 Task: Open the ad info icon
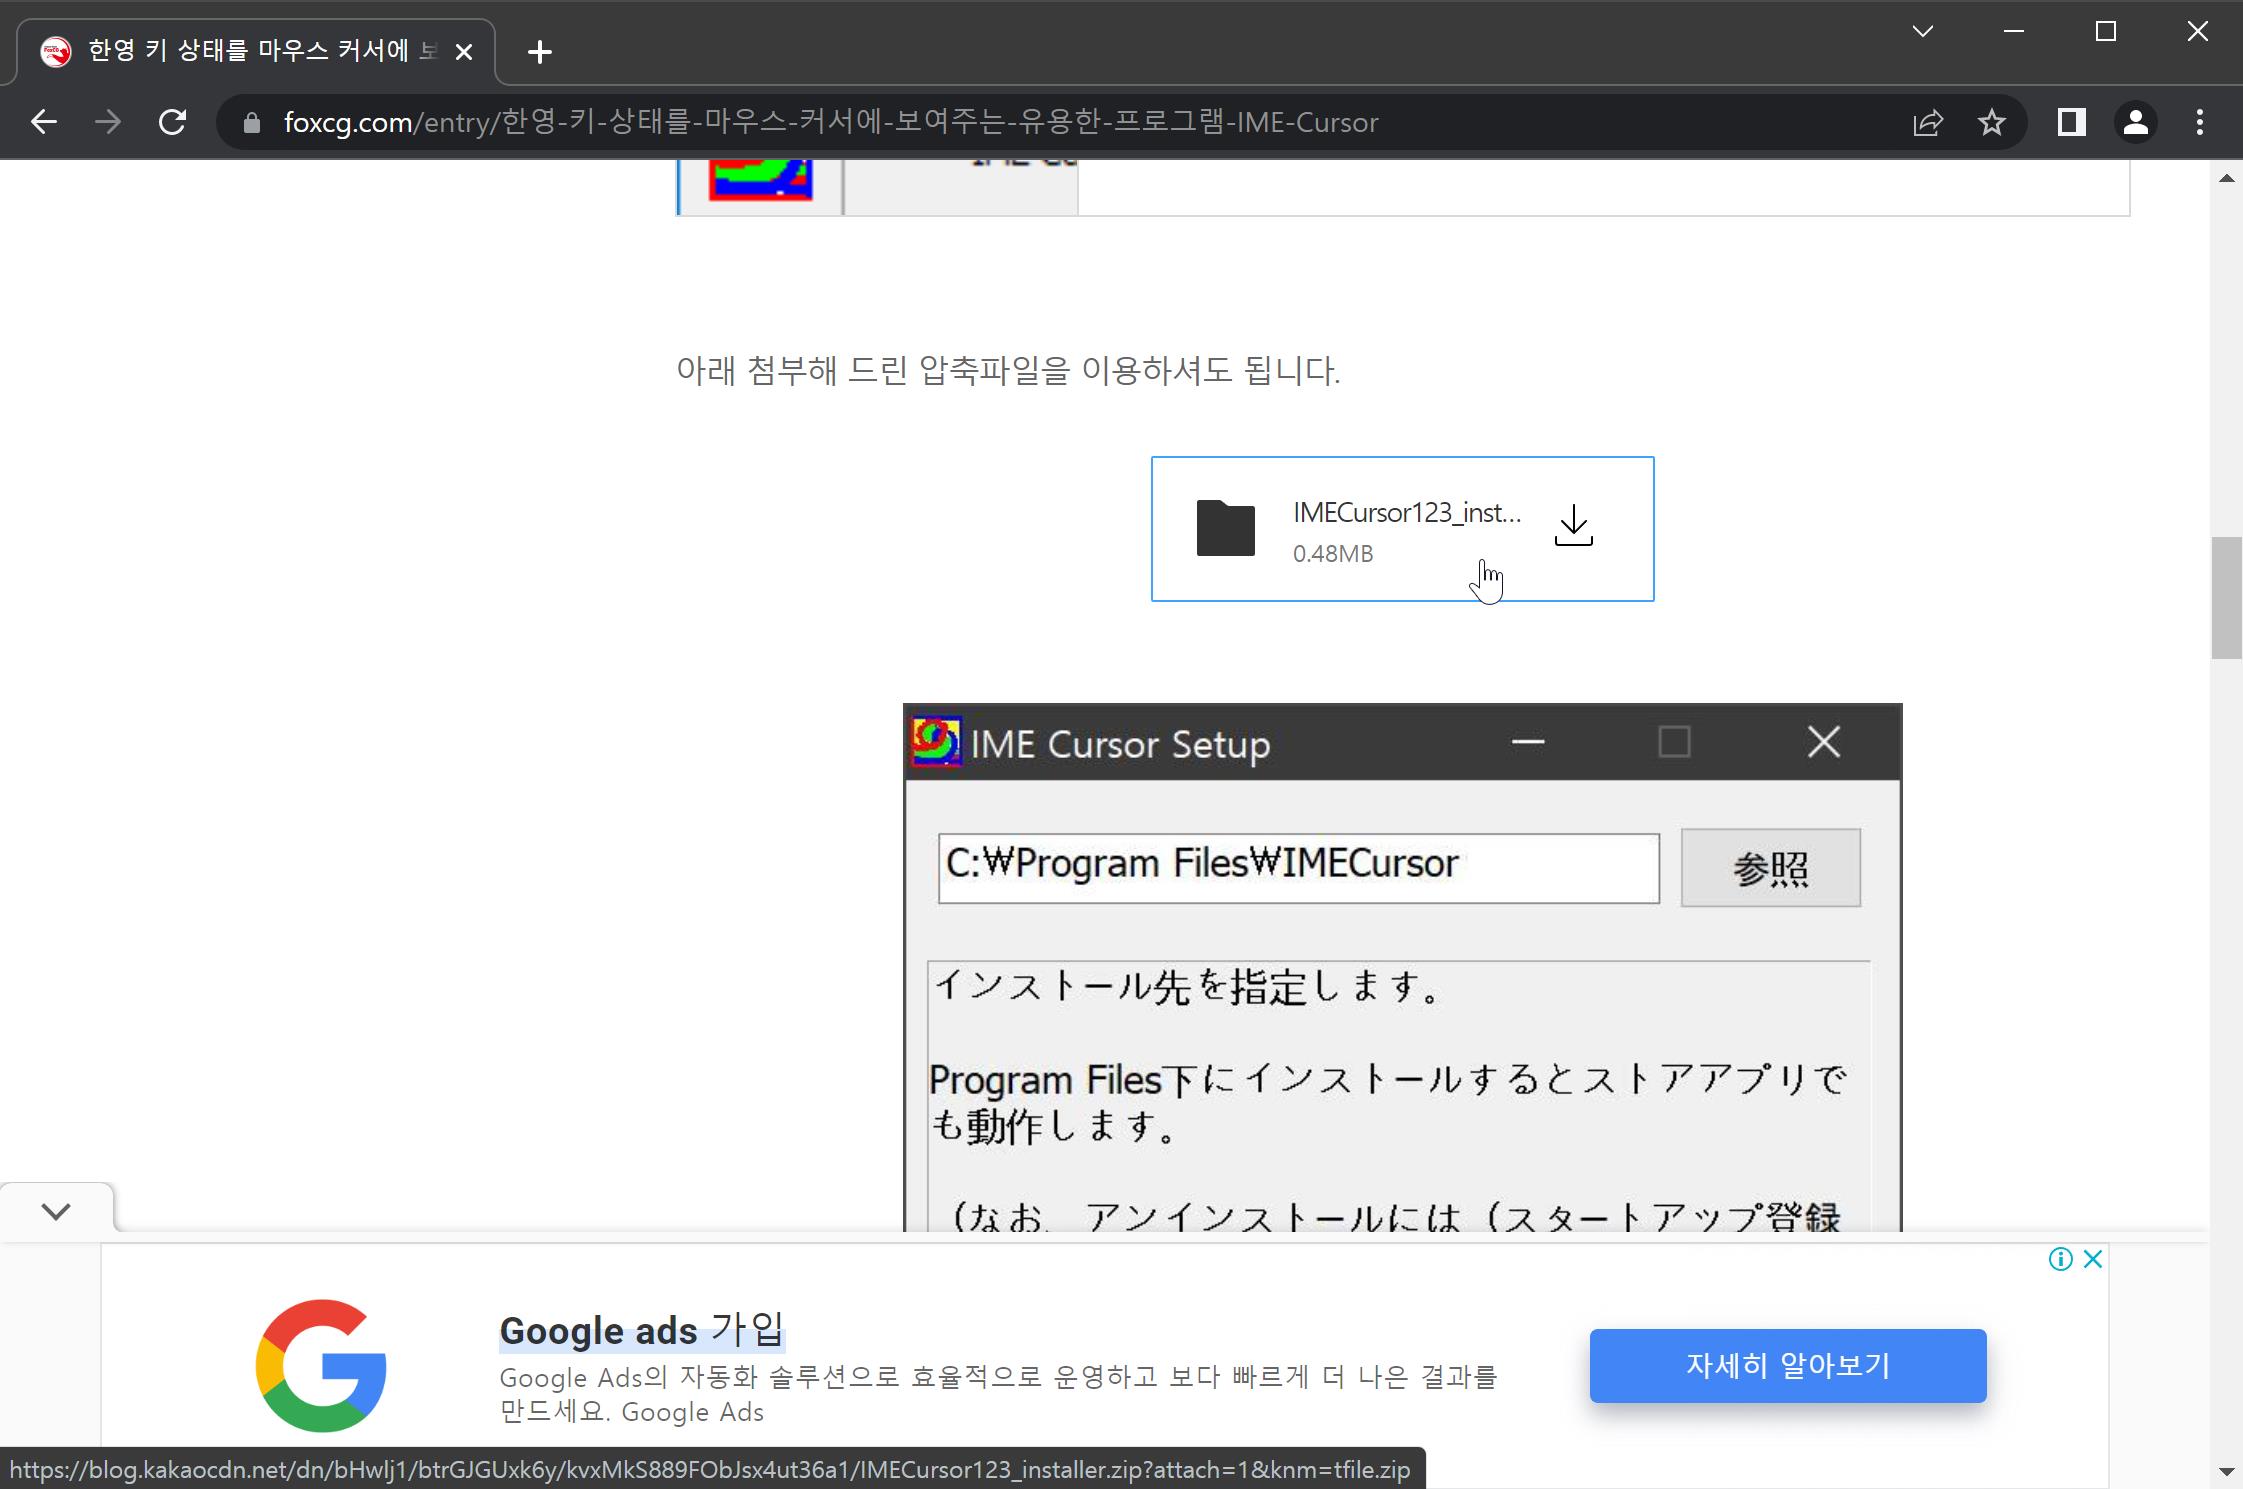click(2060, 1259)
